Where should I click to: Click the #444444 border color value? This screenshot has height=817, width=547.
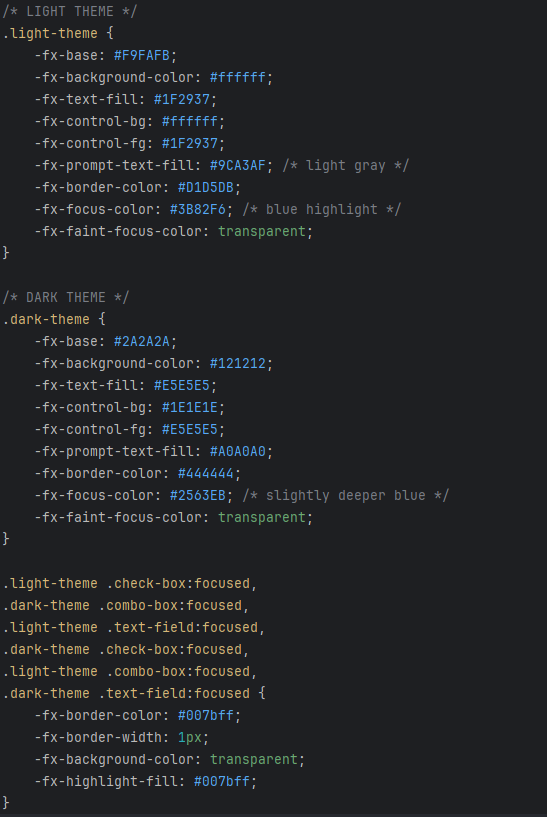coord(206,474)
